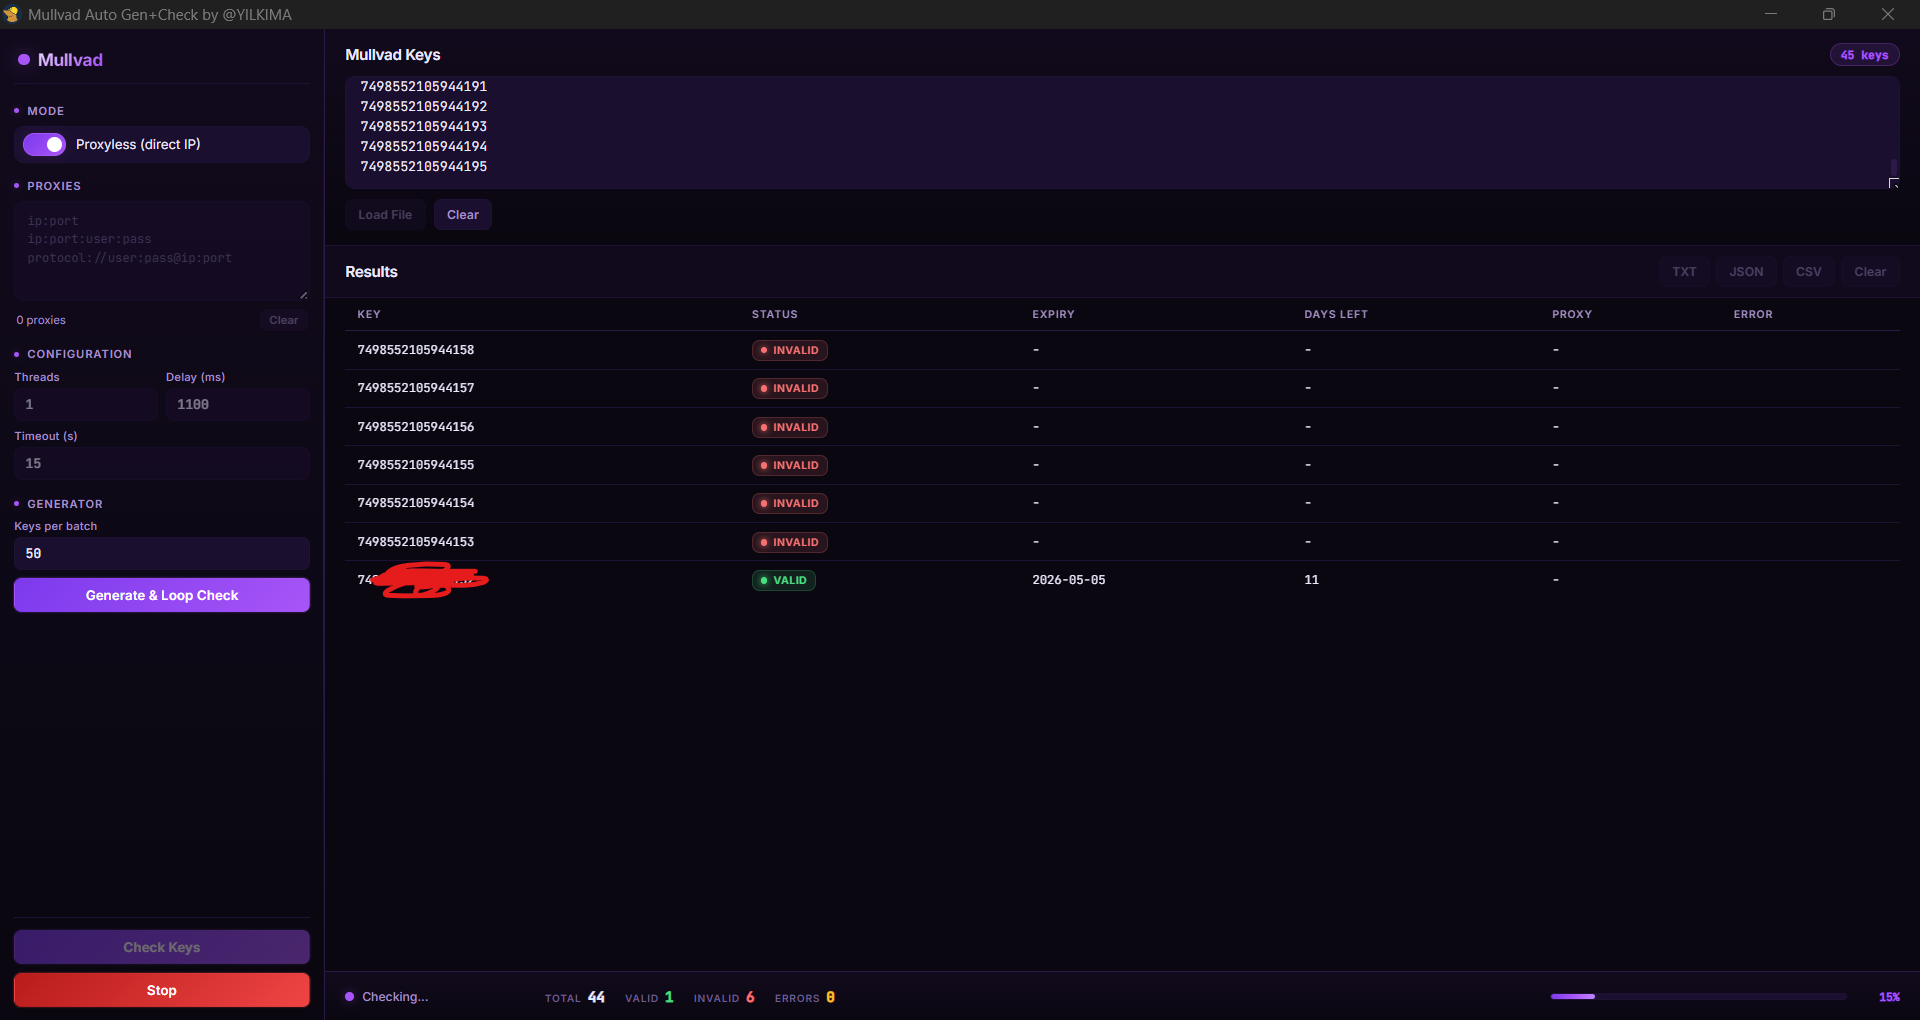Stop the running check
1920x1020 pixels.
point(162,990)
